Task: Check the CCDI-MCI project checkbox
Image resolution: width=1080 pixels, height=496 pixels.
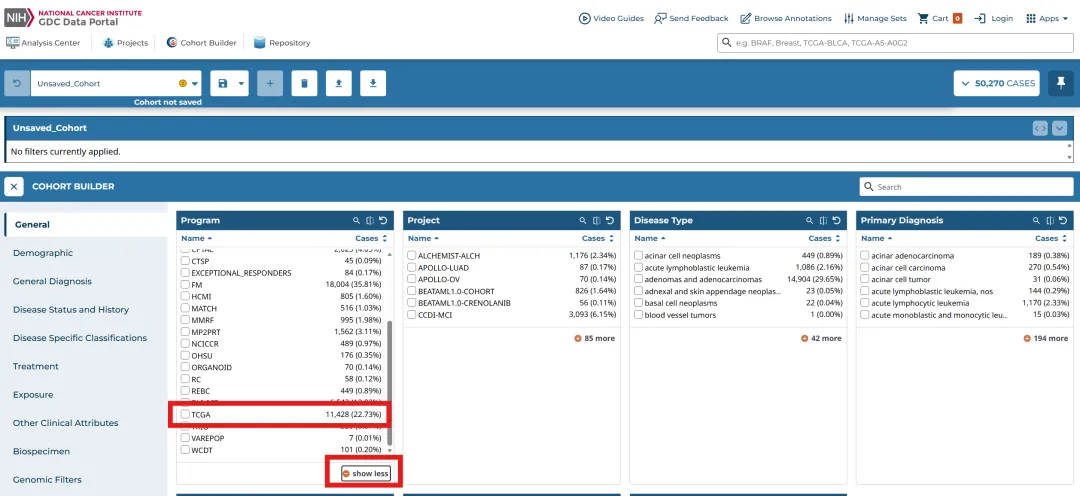Action: [412, 315]
